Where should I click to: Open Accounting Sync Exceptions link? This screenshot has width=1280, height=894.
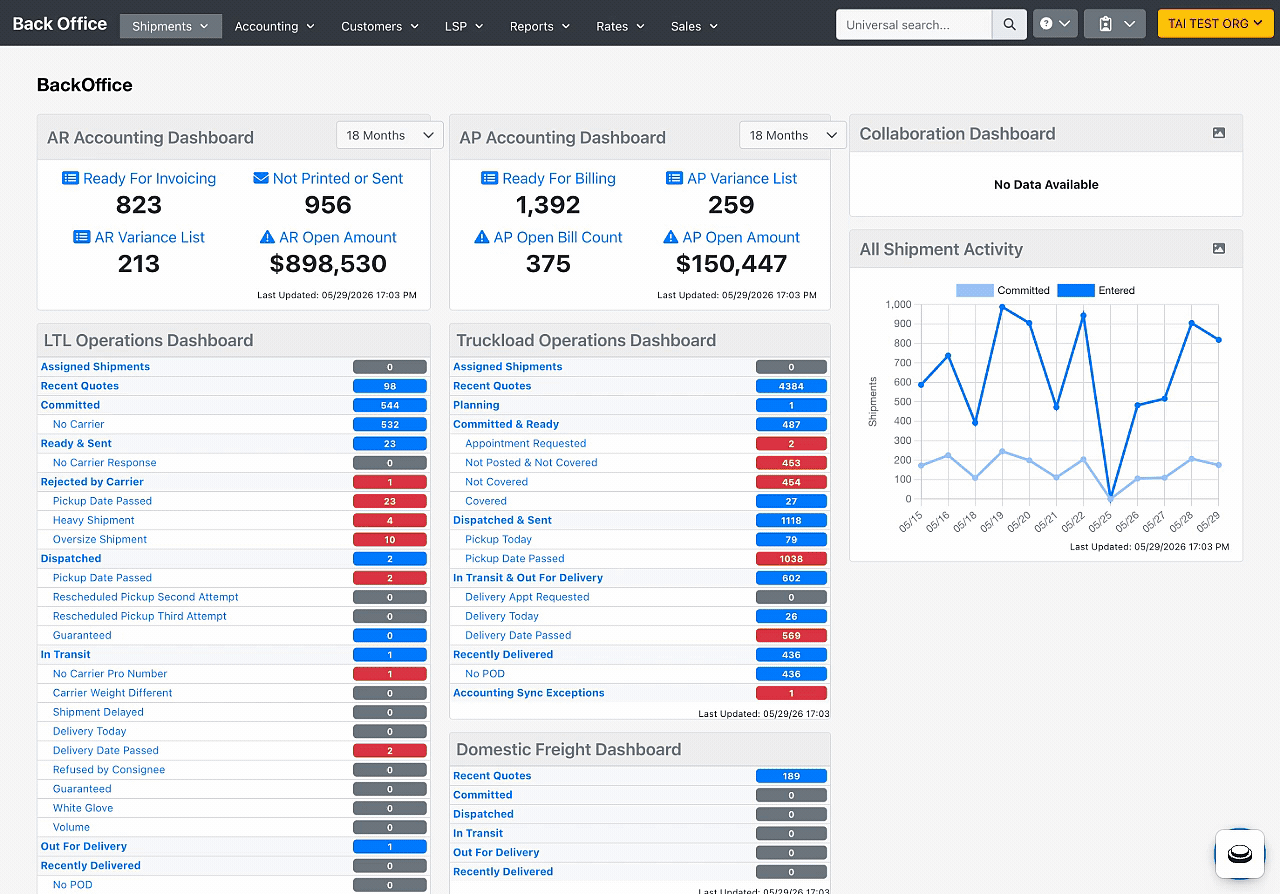coord(529,693)
